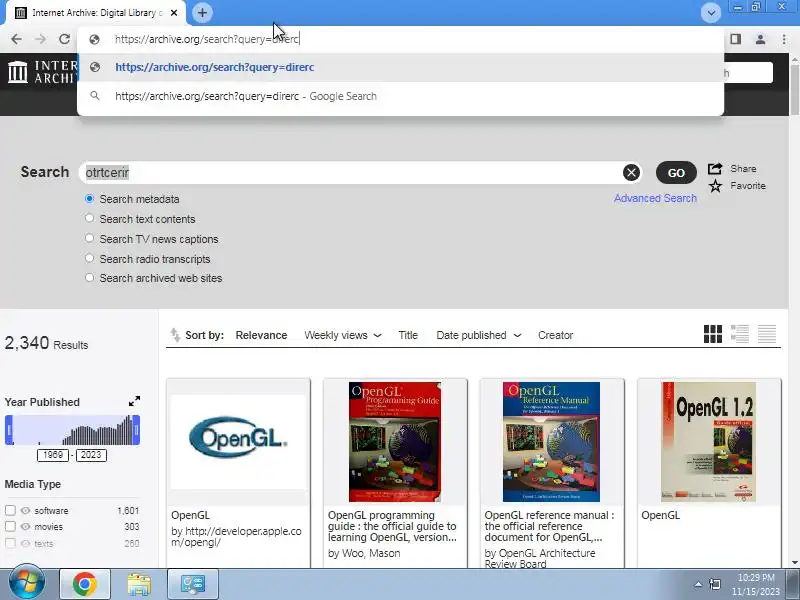Check the texts media type checkbox
800x600 pixels.
click(x=10, y=543)
